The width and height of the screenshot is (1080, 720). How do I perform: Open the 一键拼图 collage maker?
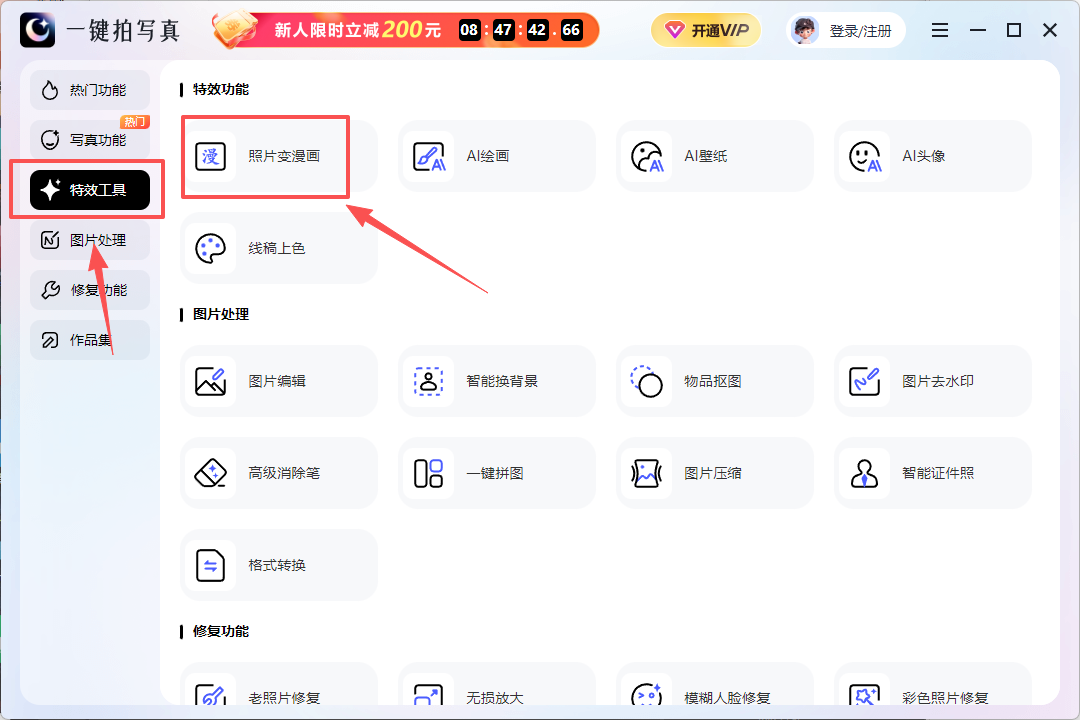(497, 472)
